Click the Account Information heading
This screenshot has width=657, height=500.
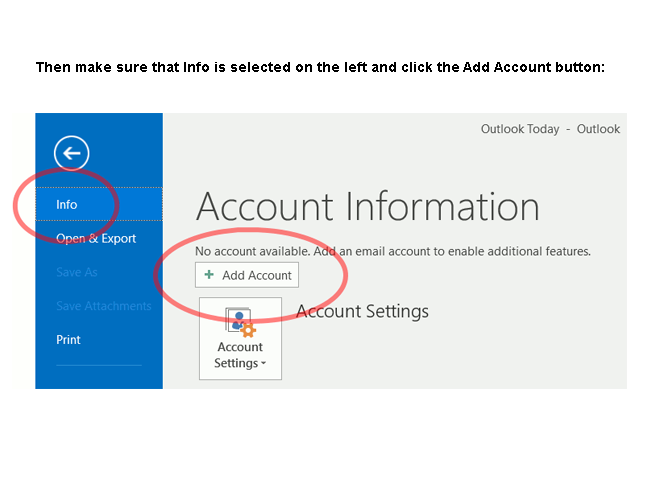pyautogui.click(x=368, y=207)
